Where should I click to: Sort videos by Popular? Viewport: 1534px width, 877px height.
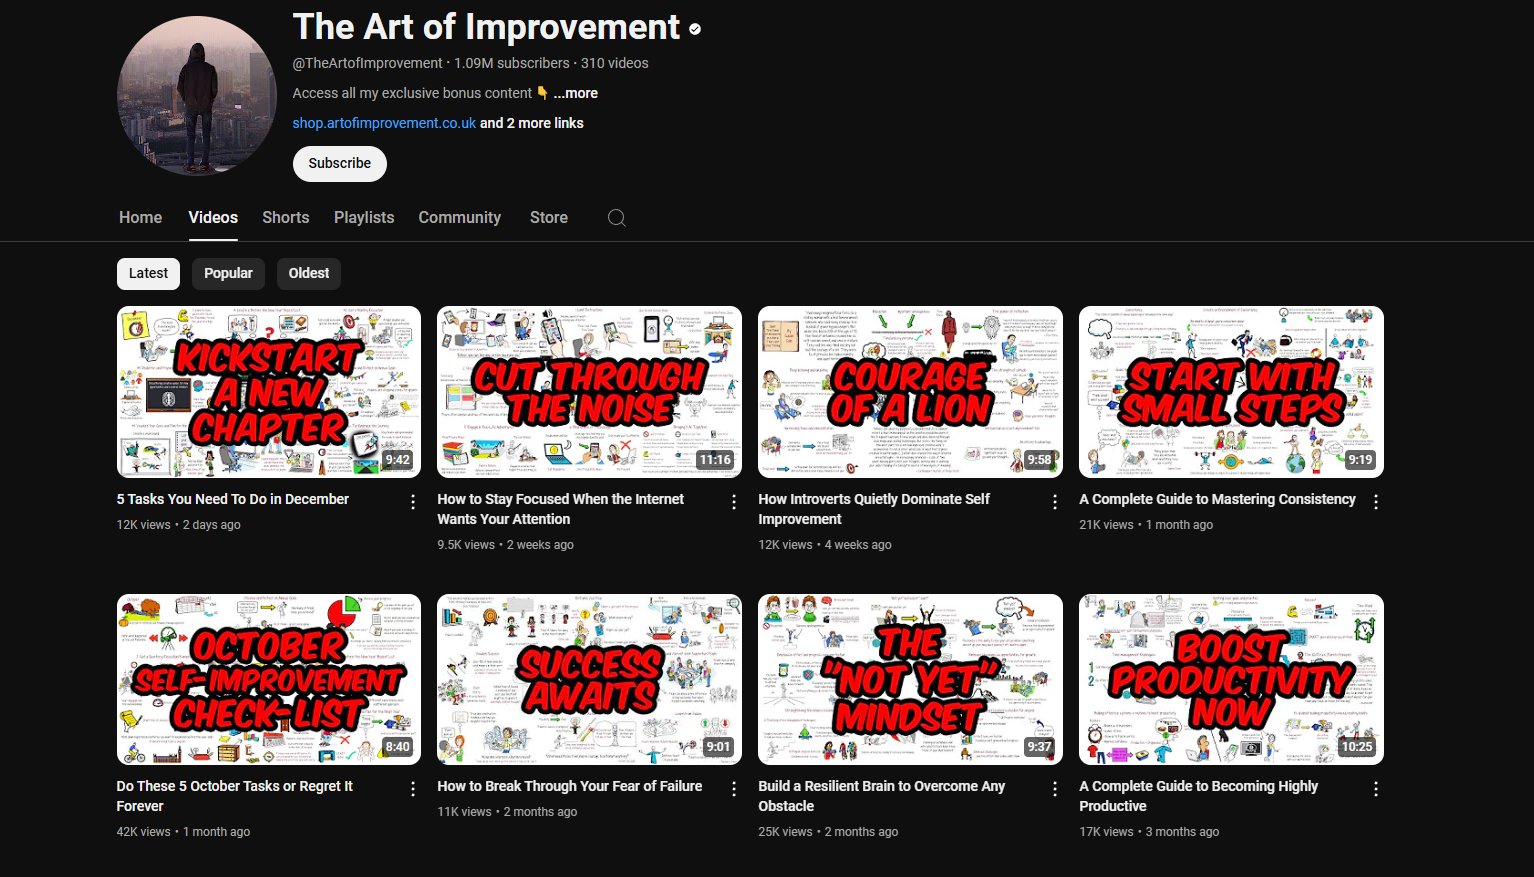click(x=228, y=273)
